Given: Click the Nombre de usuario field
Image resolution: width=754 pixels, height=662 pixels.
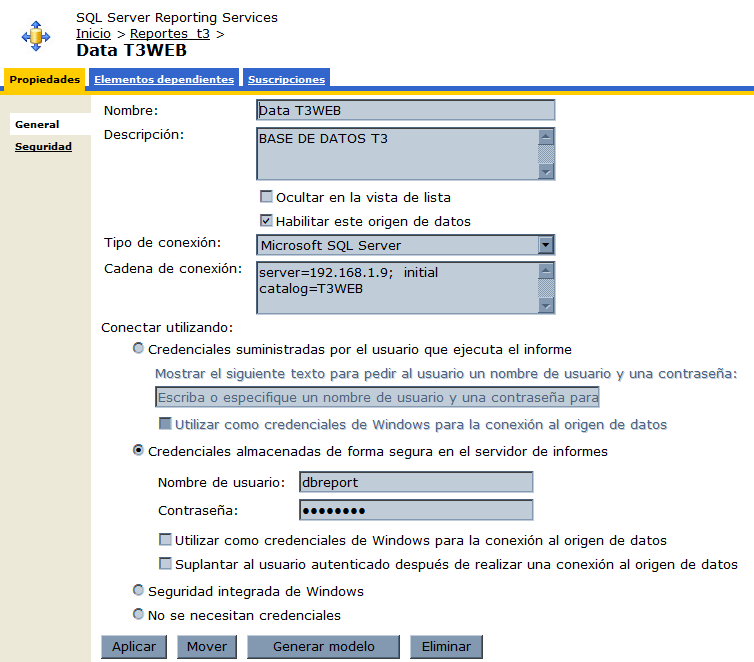Looking at the screenshot, I should [x=416, y=482].
